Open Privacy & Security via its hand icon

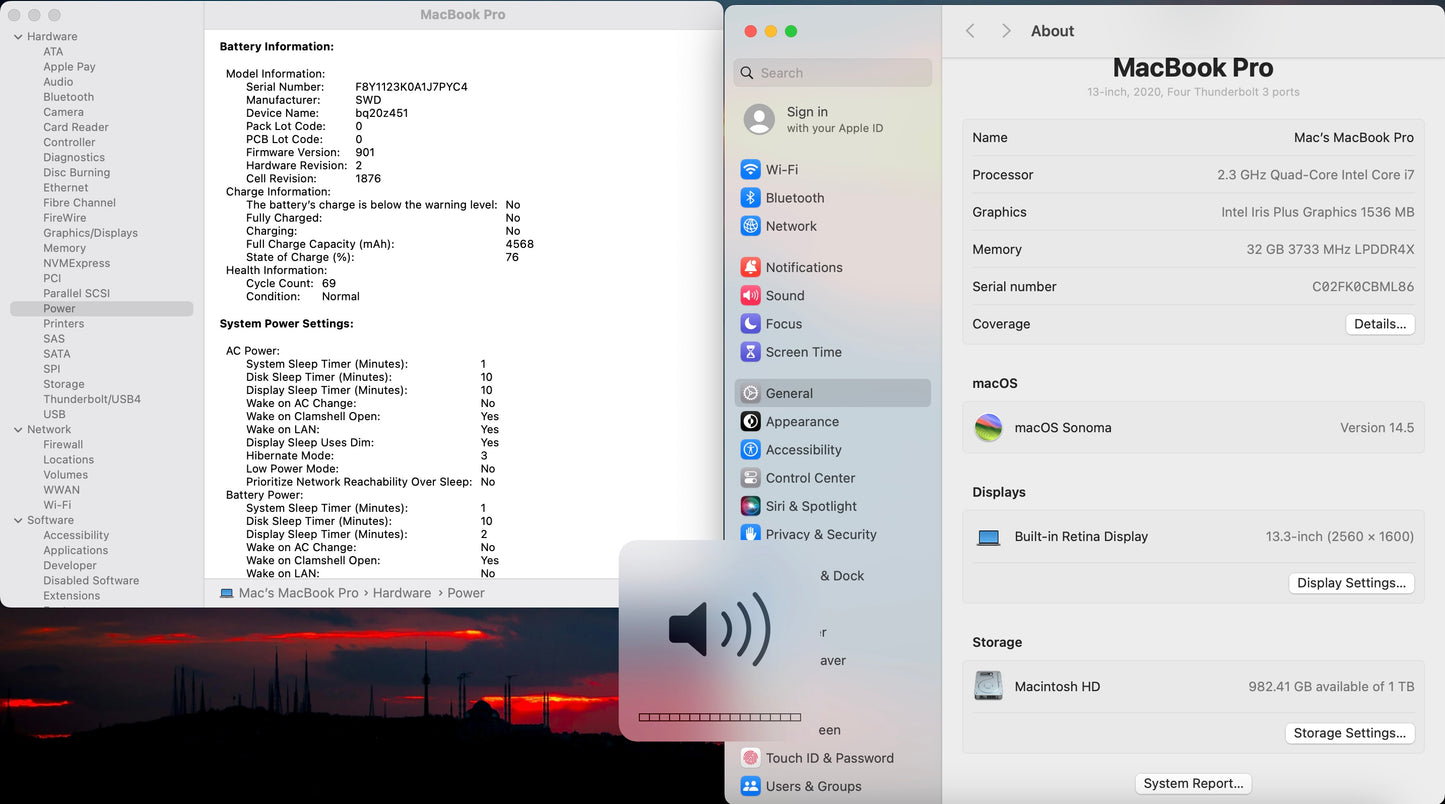751,534
